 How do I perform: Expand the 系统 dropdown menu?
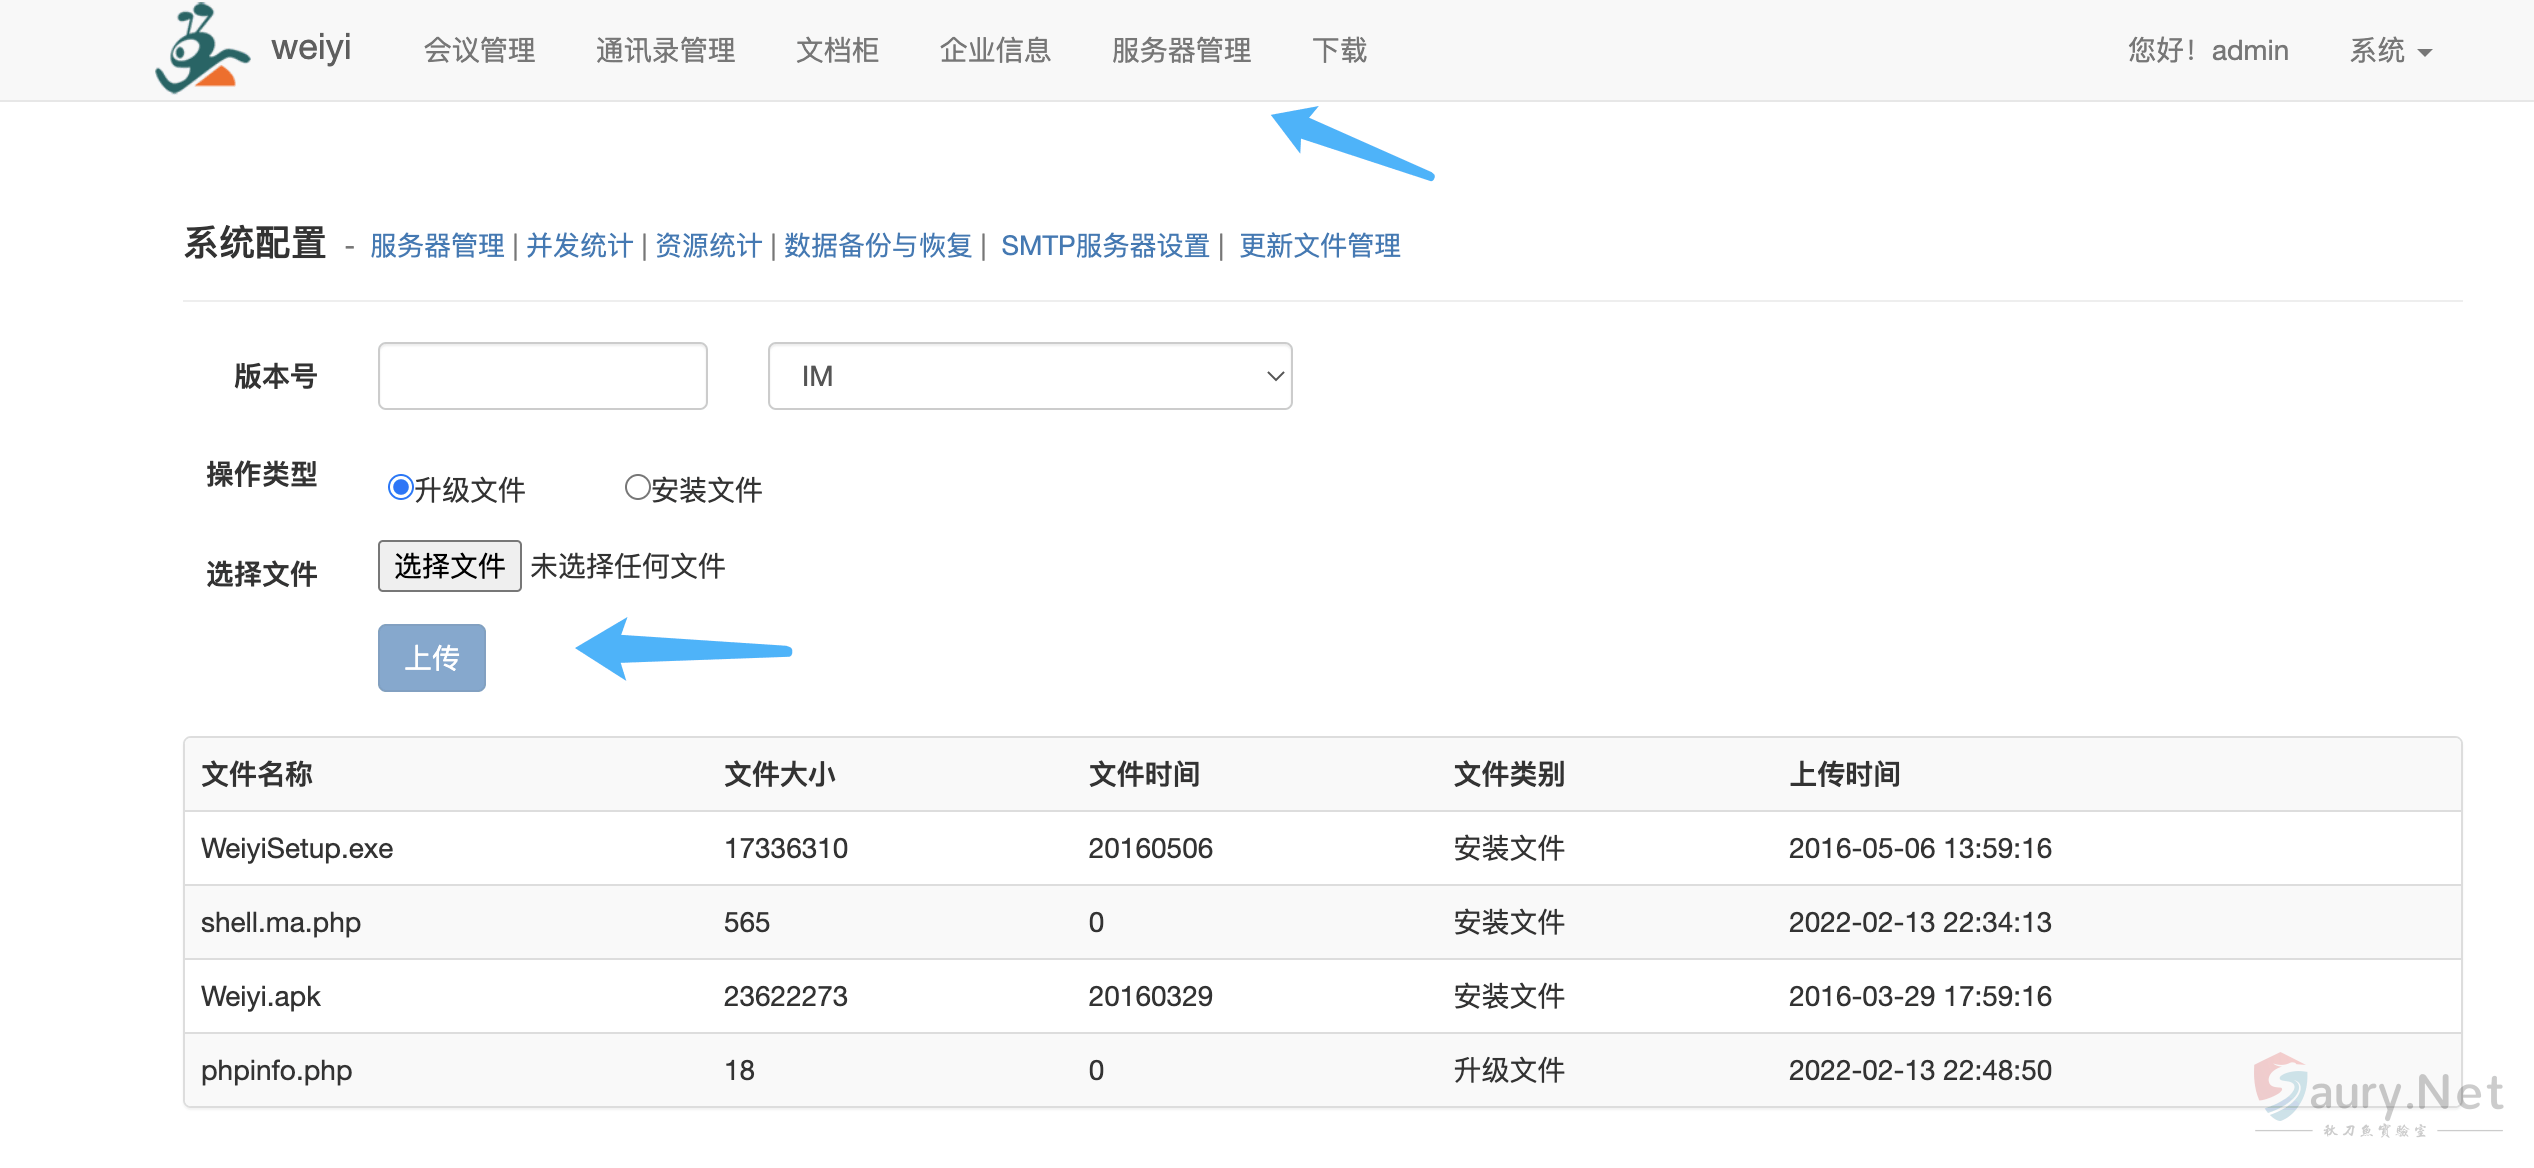(2389, 51)
